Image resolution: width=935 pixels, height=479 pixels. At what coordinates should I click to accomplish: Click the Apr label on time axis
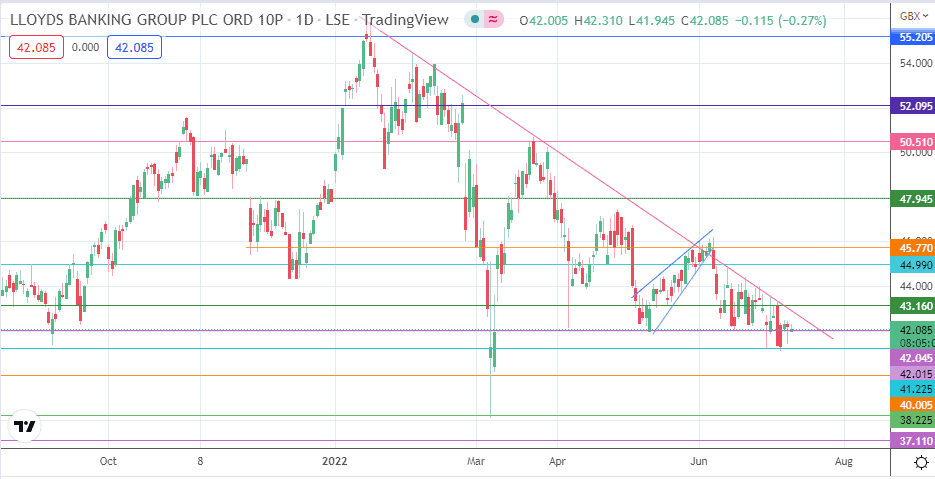[557, 461]
